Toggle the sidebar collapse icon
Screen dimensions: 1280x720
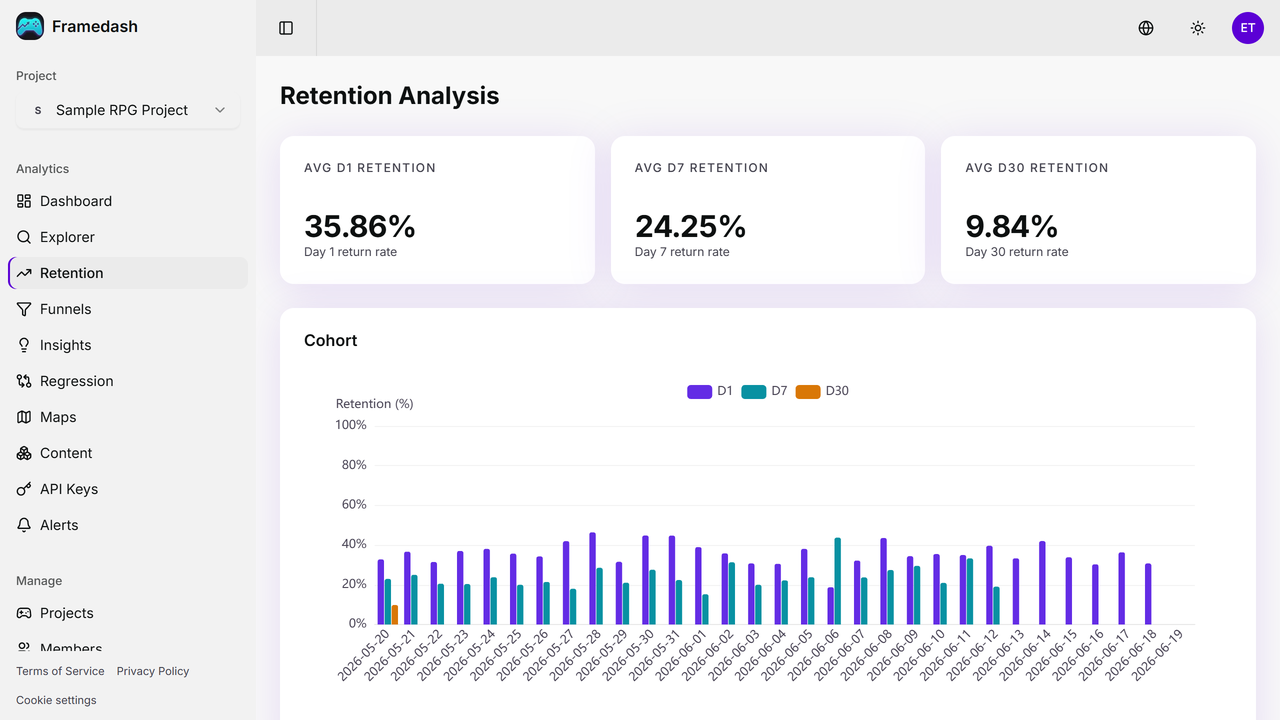[286, 28]
